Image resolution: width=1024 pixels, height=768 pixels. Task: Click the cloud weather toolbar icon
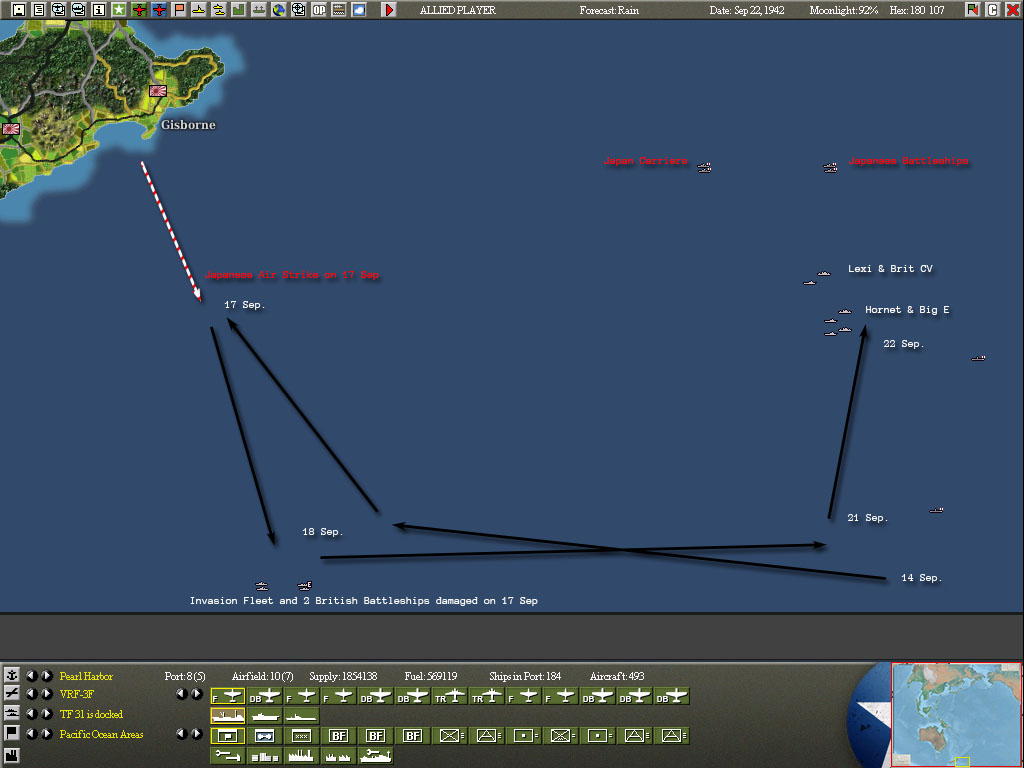click(x=359, y=10)
